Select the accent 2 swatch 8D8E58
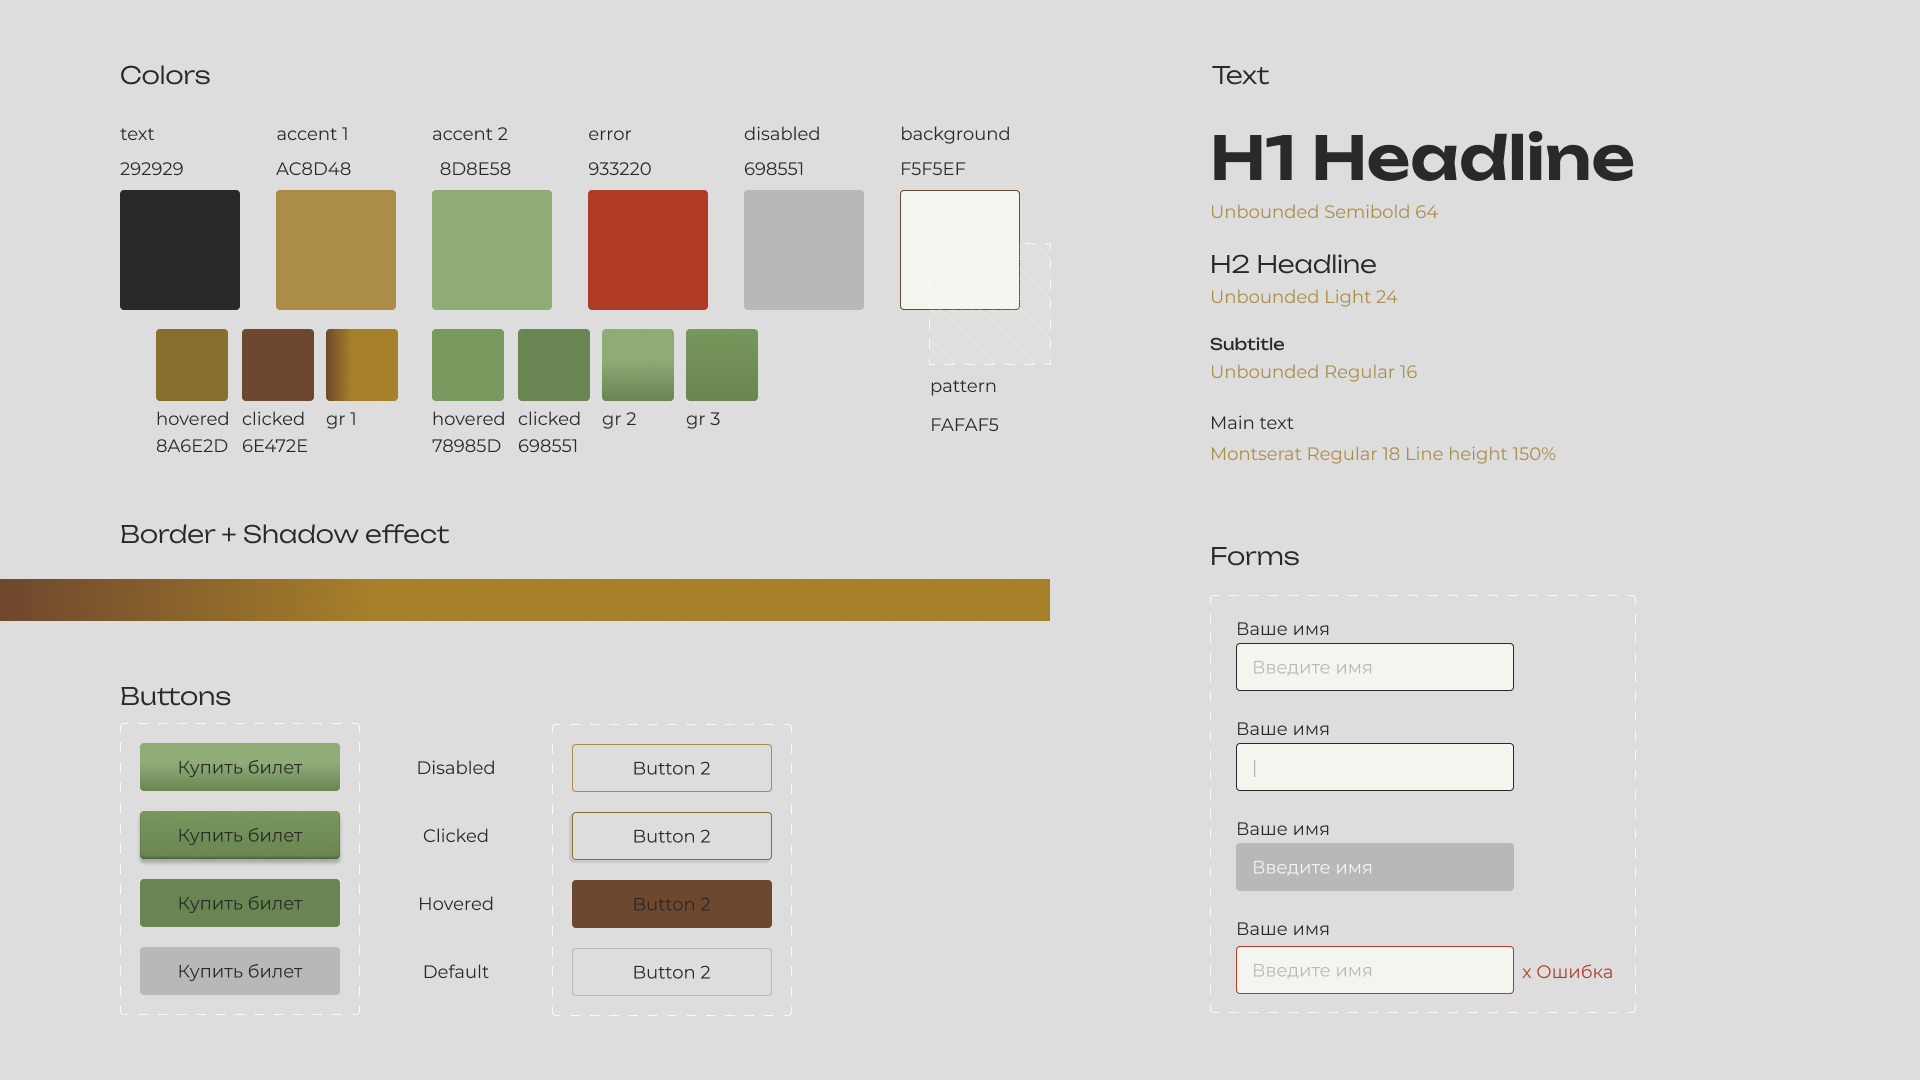 click(492, 249)
